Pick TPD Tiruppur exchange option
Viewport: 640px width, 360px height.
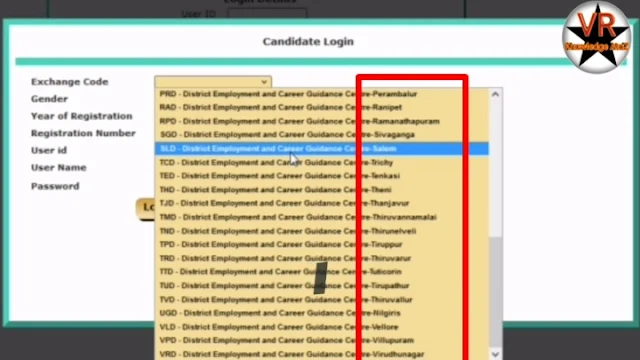pyautogui.click(x=322, y=244)
